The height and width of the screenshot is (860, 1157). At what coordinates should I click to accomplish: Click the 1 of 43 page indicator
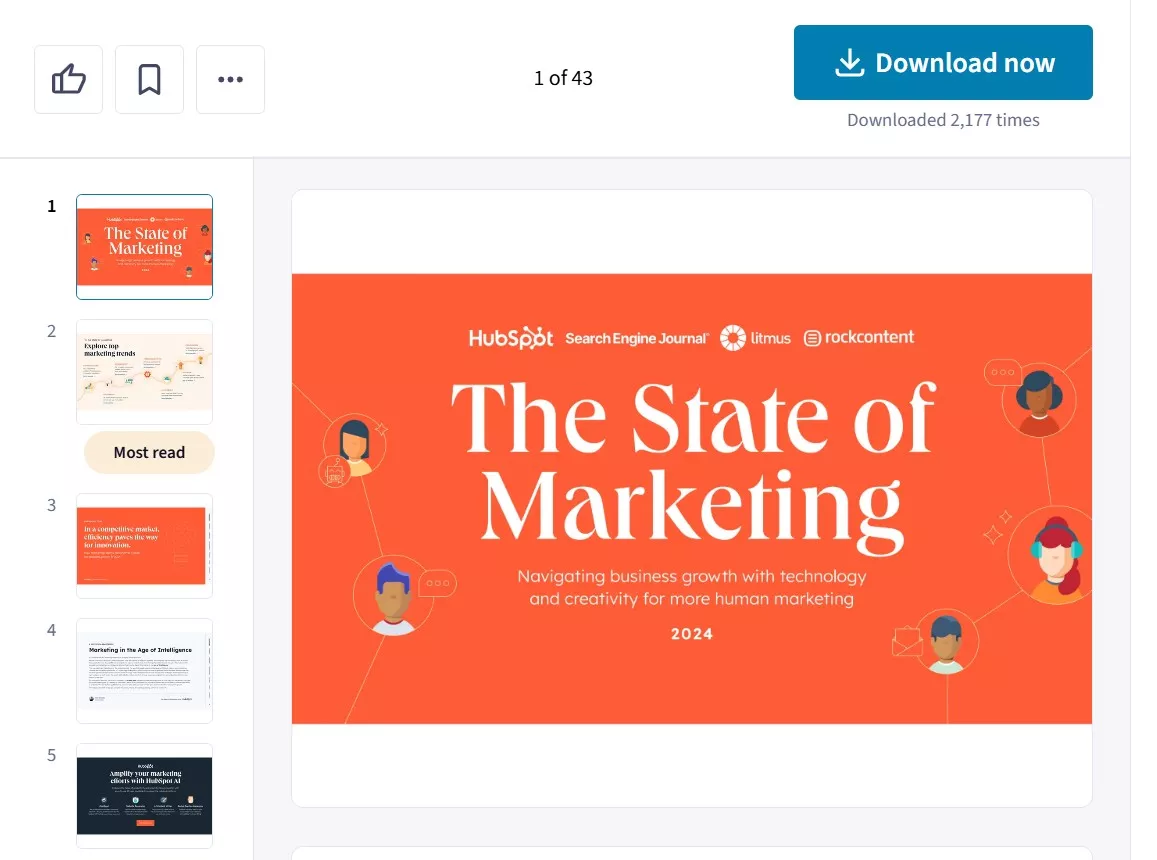click(563, 77)
